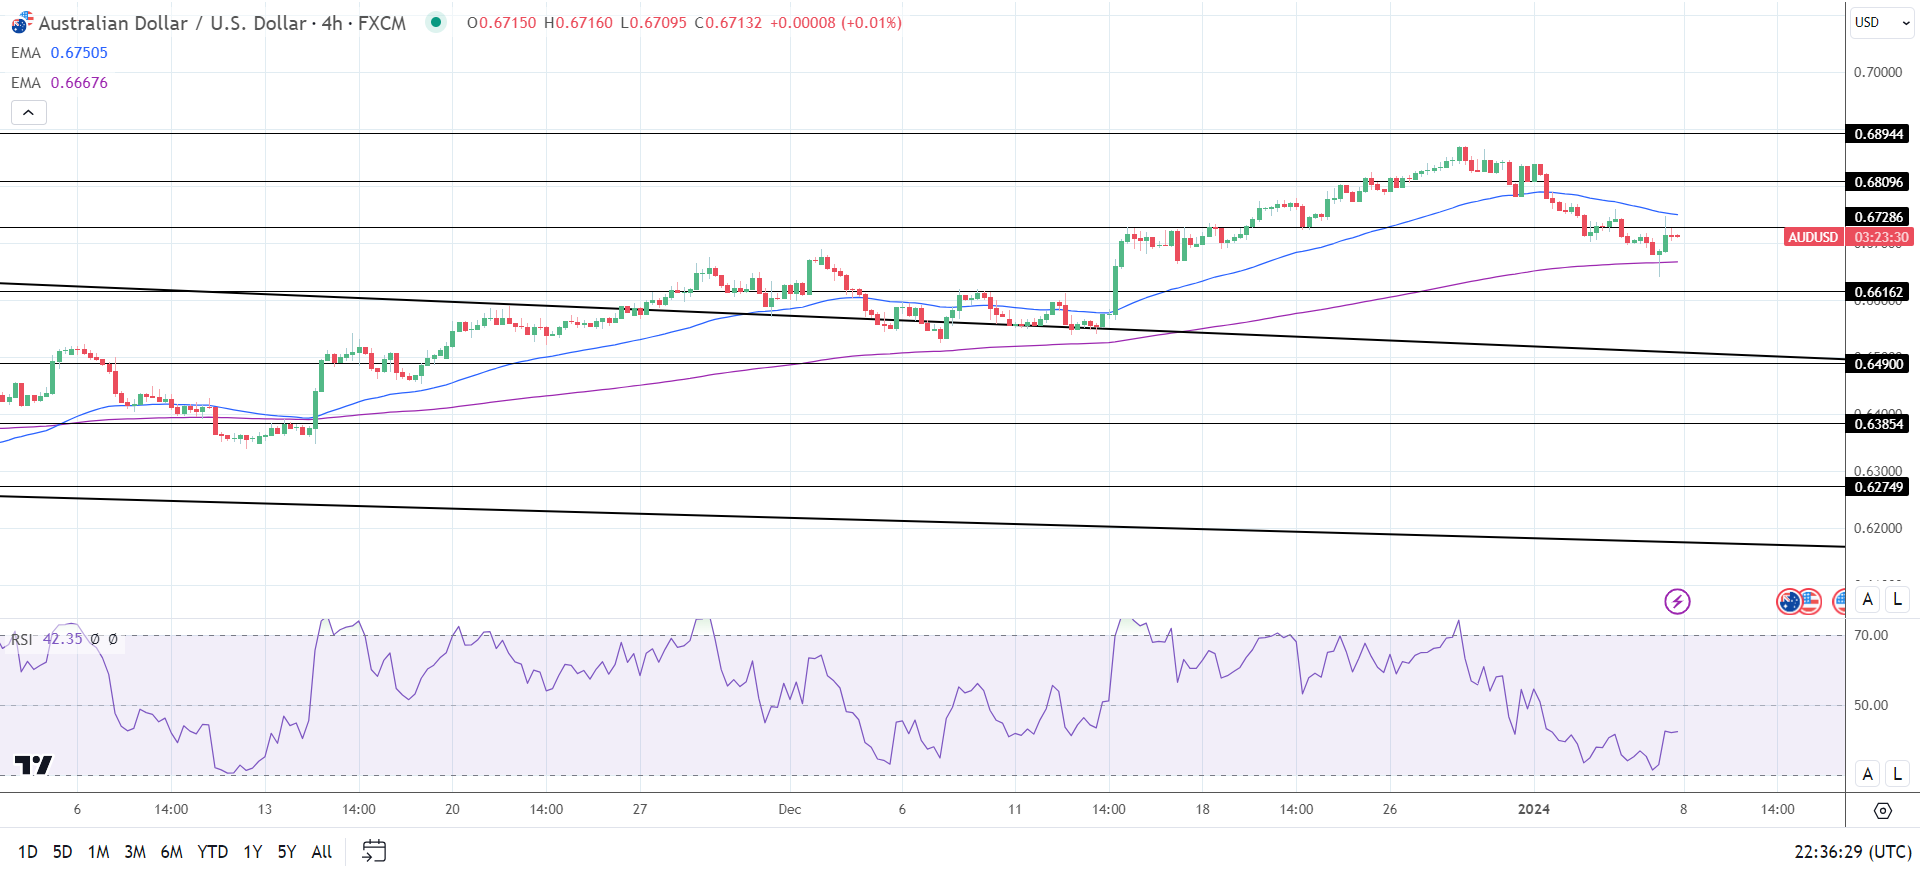Screen dimensions: 1920x874
Task: Click the 0.63854 price level label
Action: point(1878,424)
